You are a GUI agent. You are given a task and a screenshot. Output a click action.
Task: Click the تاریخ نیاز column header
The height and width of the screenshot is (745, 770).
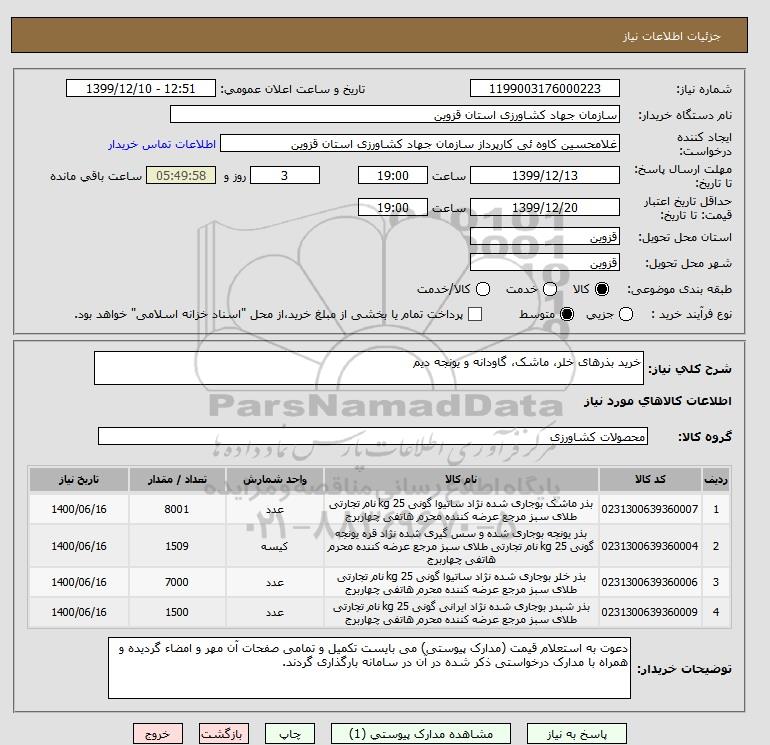click(79, 479)
